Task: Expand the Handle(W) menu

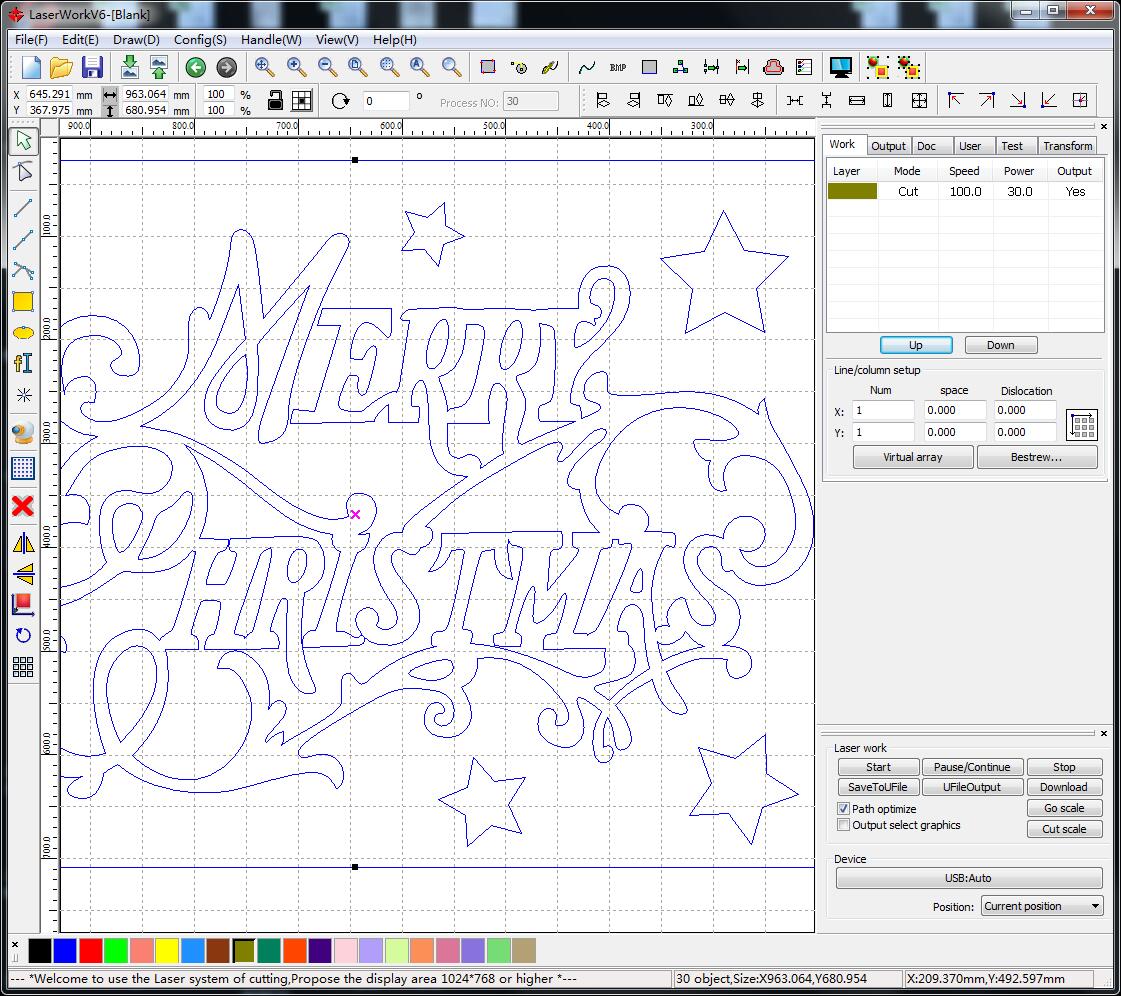Action: click(271, 40)
